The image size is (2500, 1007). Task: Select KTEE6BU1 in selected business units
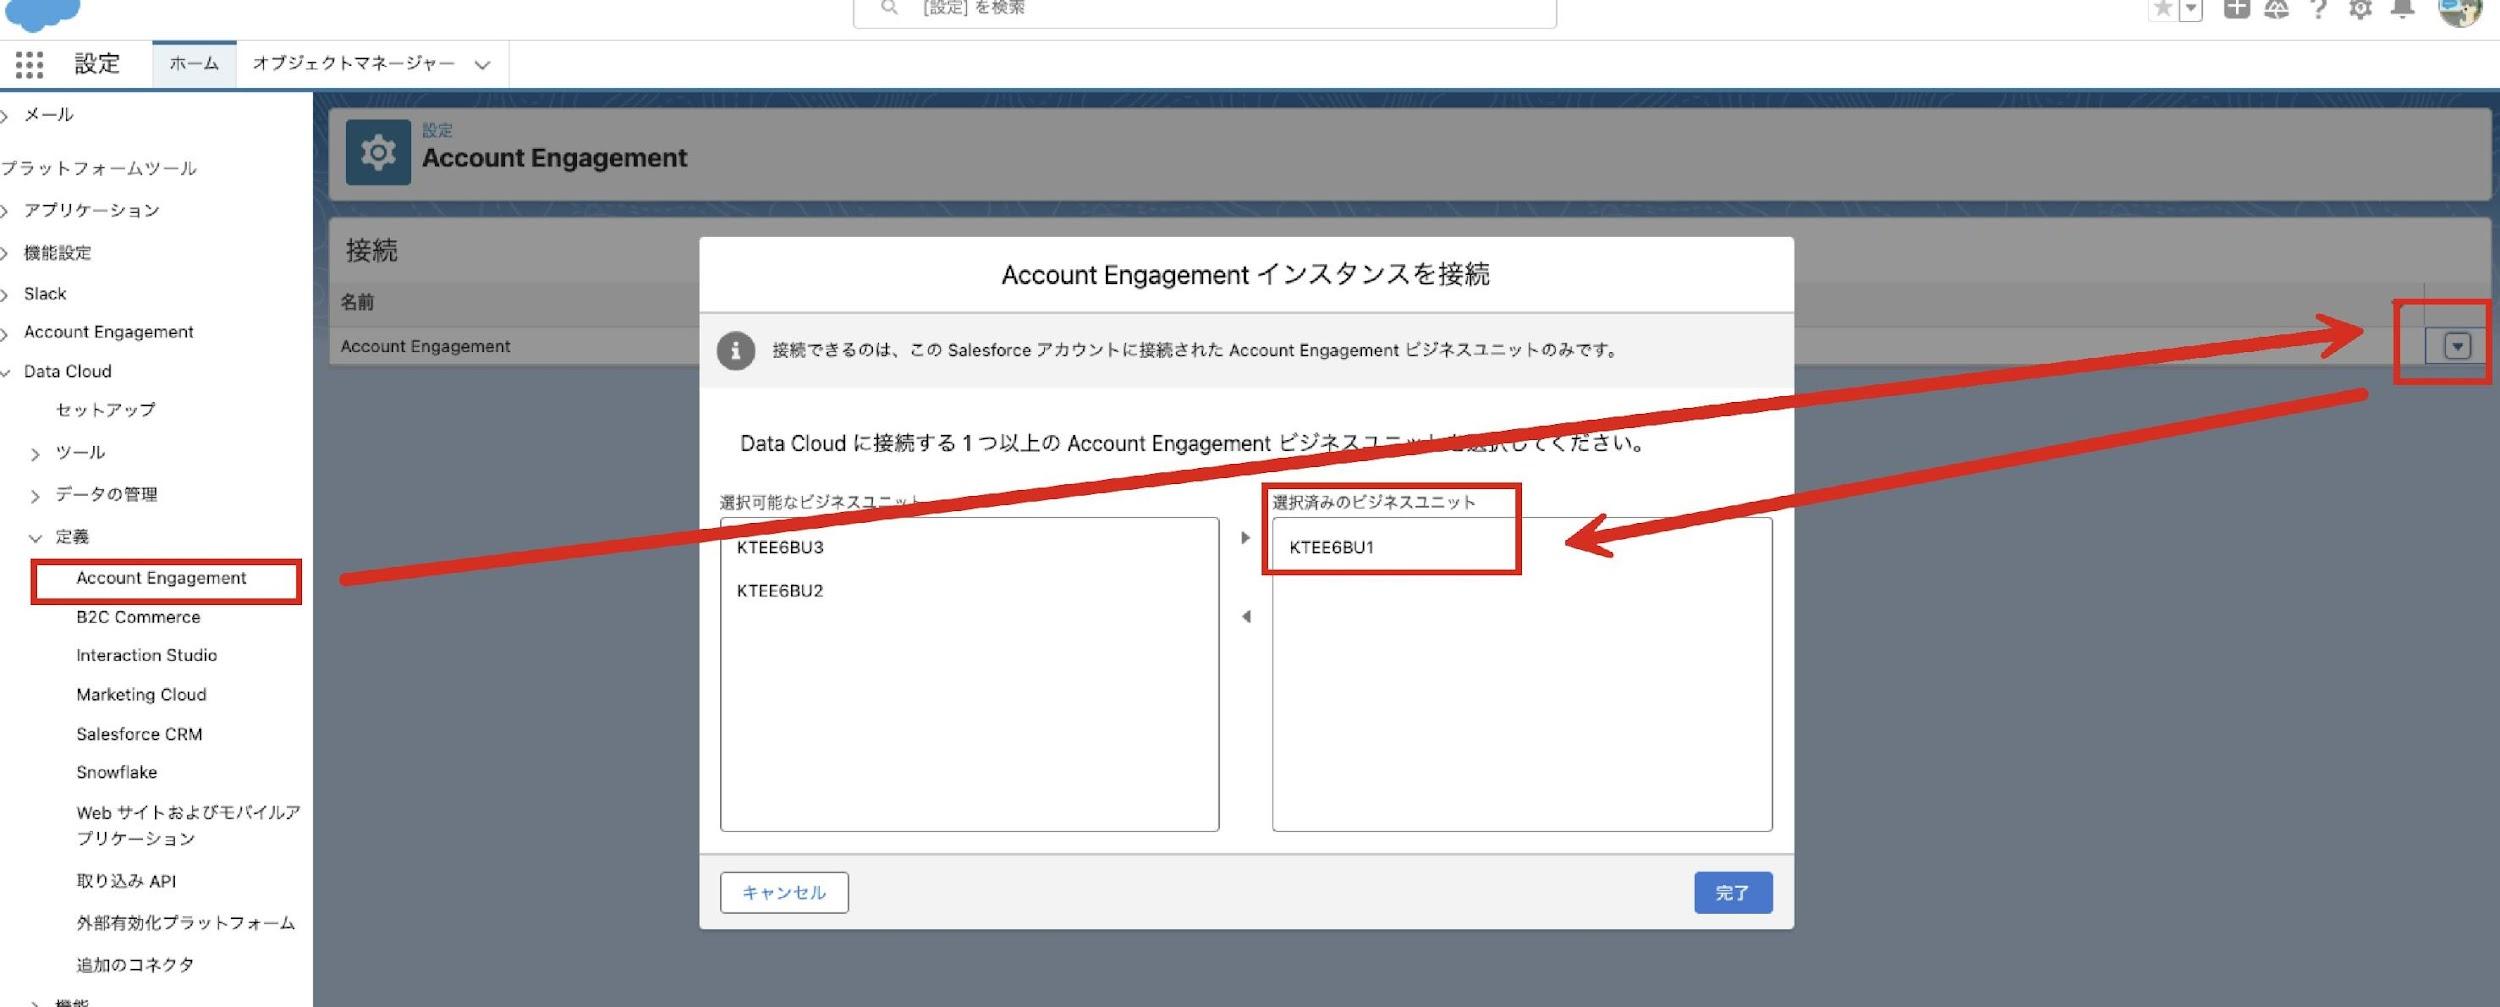(1331, 547)
